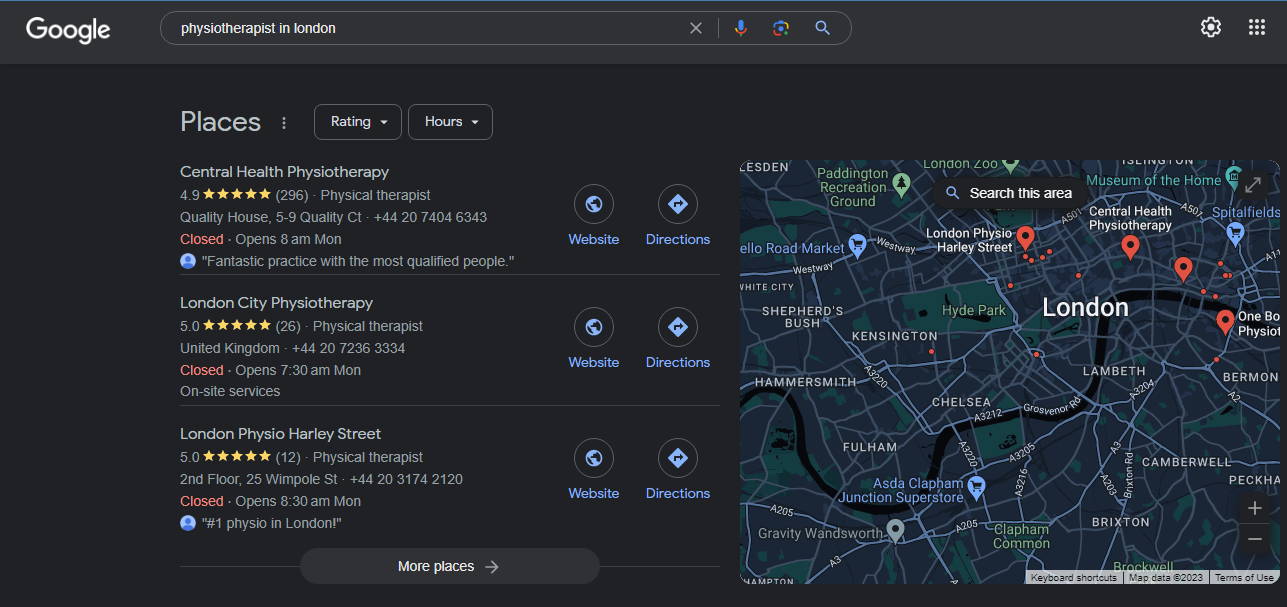The height and width of the screenshot is (607, 1287).
Task: Open London City Physiotherapy listing
Action: coord(276,303)
